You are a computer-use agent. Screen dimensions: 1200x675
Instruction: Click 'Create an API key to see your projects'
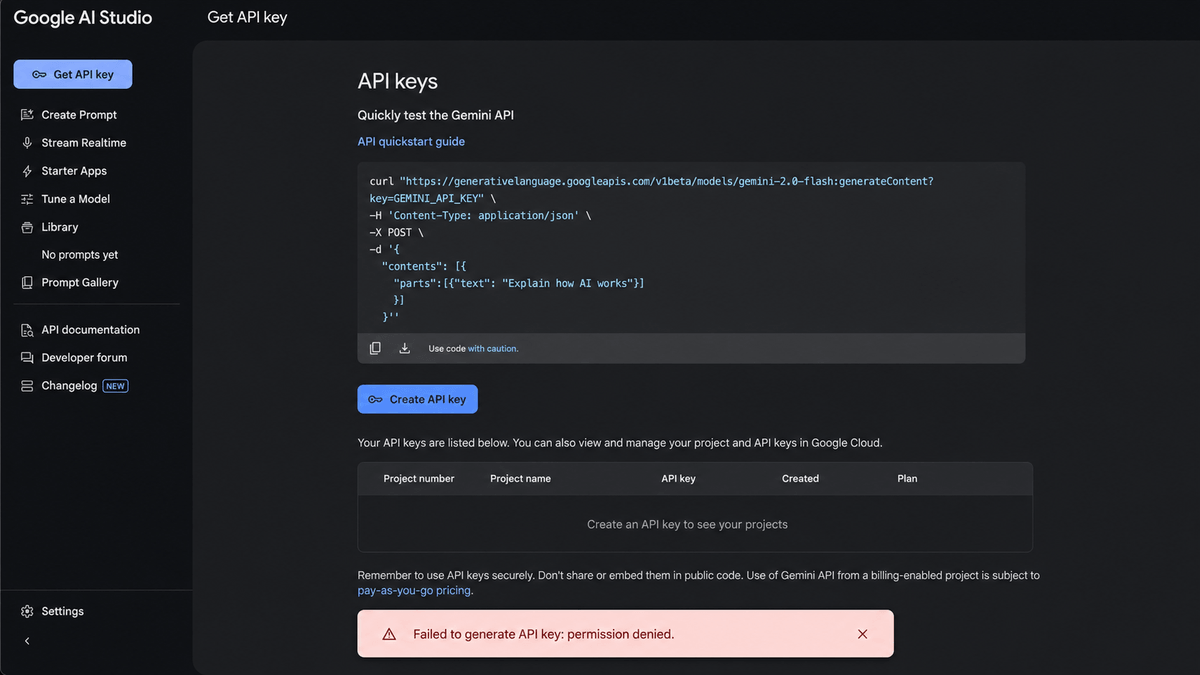coord(687,524)
